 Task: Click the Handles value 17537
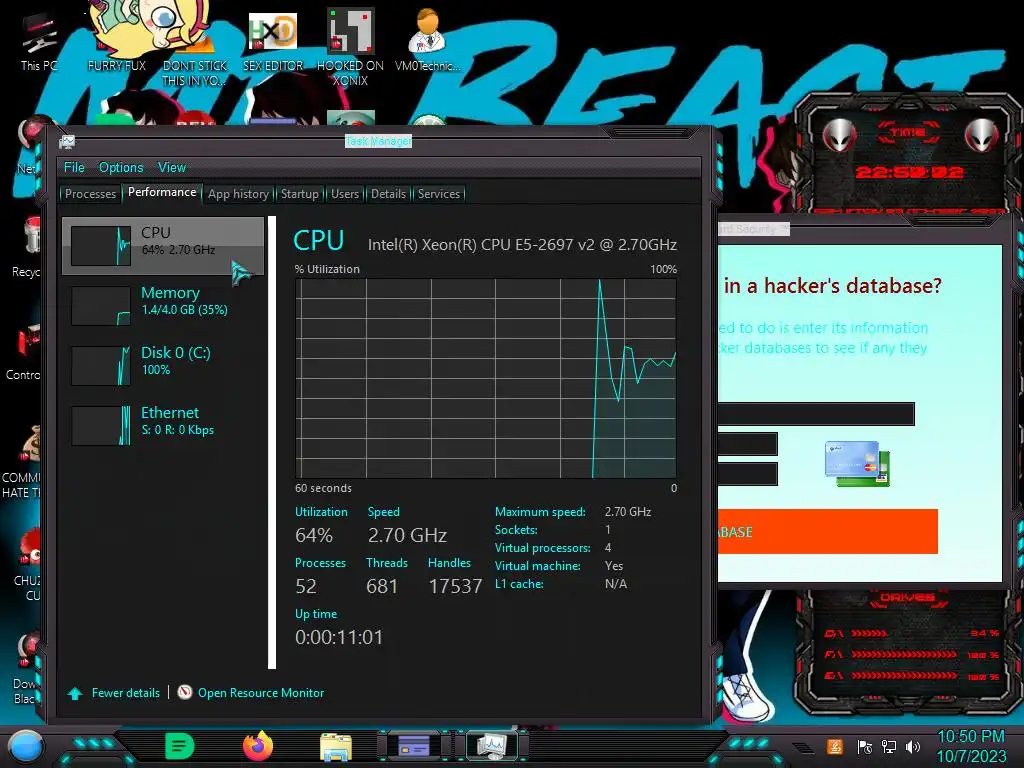pyautogui.click(x=455, y=586)
